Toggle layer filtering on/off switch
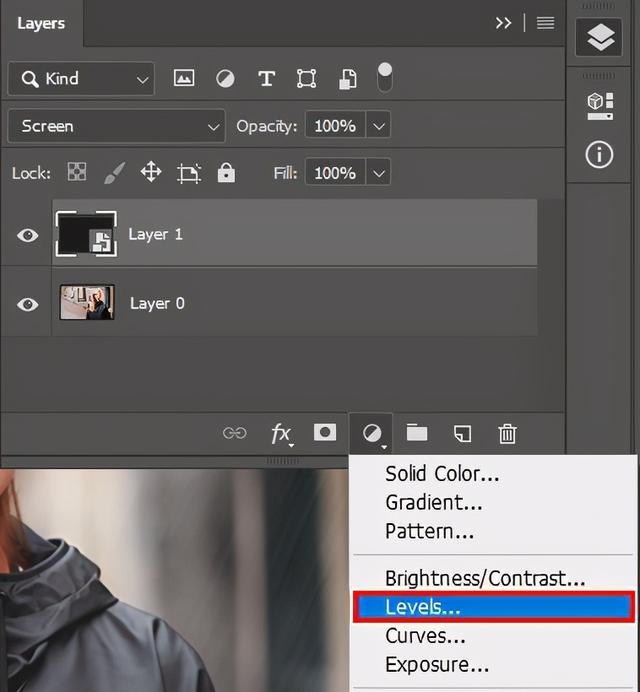640x692 pixels. point(385,77)
